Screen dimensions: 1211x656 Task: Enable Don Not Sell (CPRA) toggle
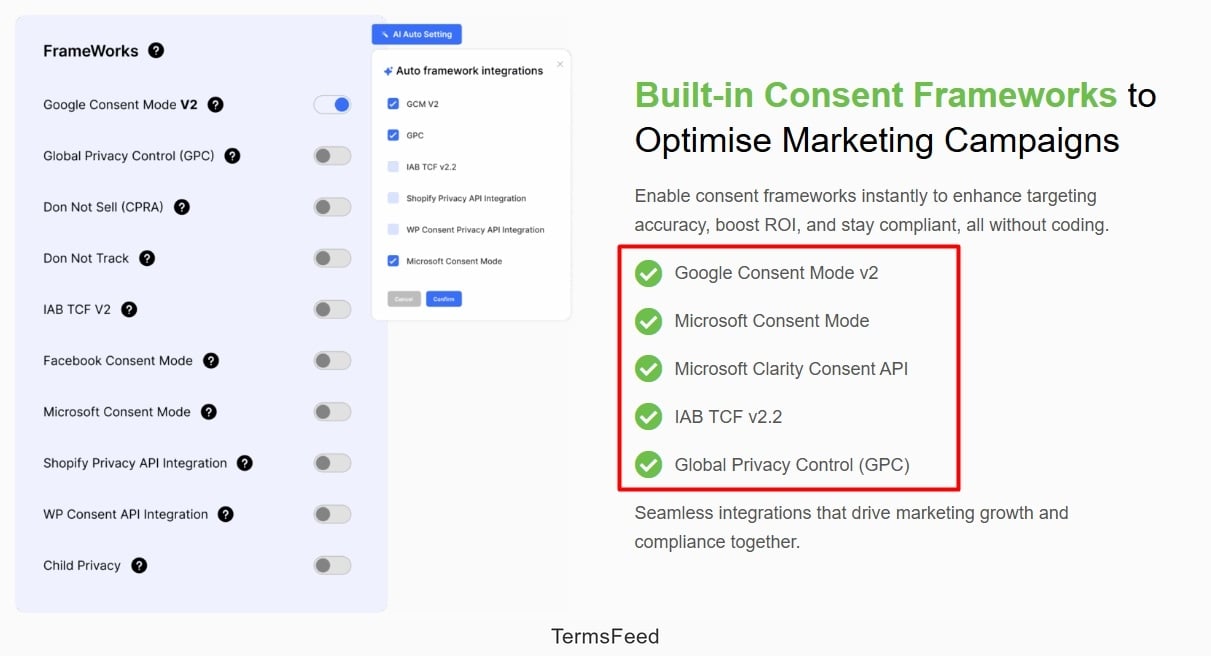pos(332,207)
